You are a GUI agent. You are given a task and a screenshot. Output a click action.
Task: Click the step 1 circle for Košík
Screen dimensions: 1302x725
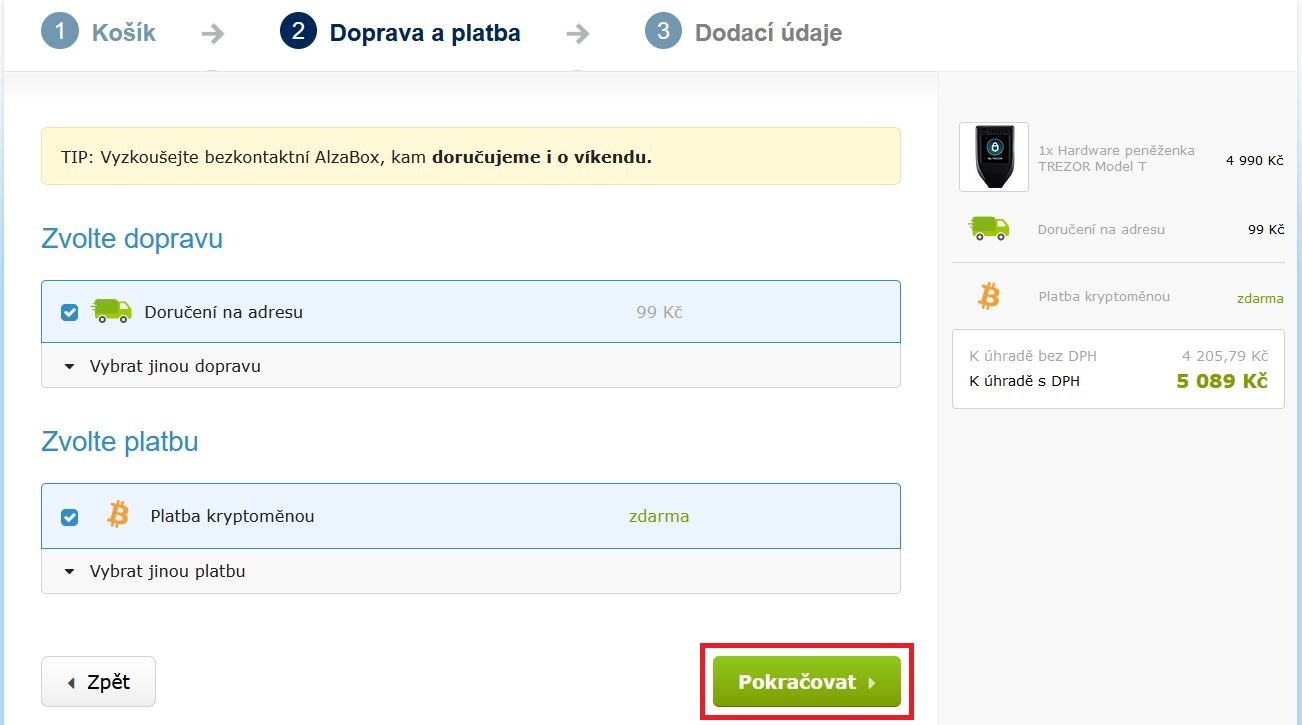(60, 31)
